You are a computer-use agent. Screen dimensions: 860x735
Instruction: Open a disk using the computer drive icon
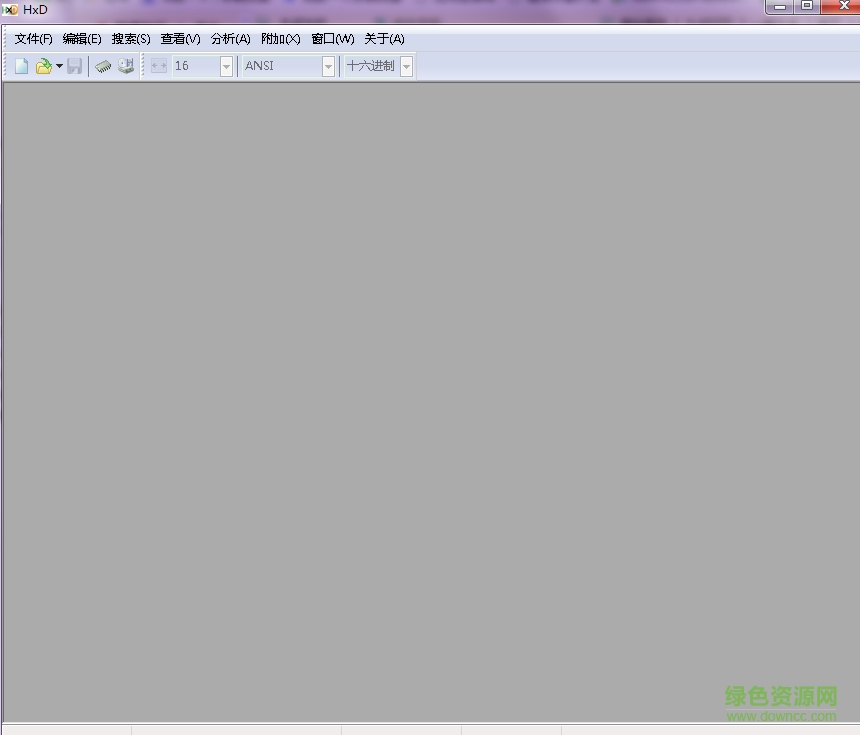click(126, 65)
